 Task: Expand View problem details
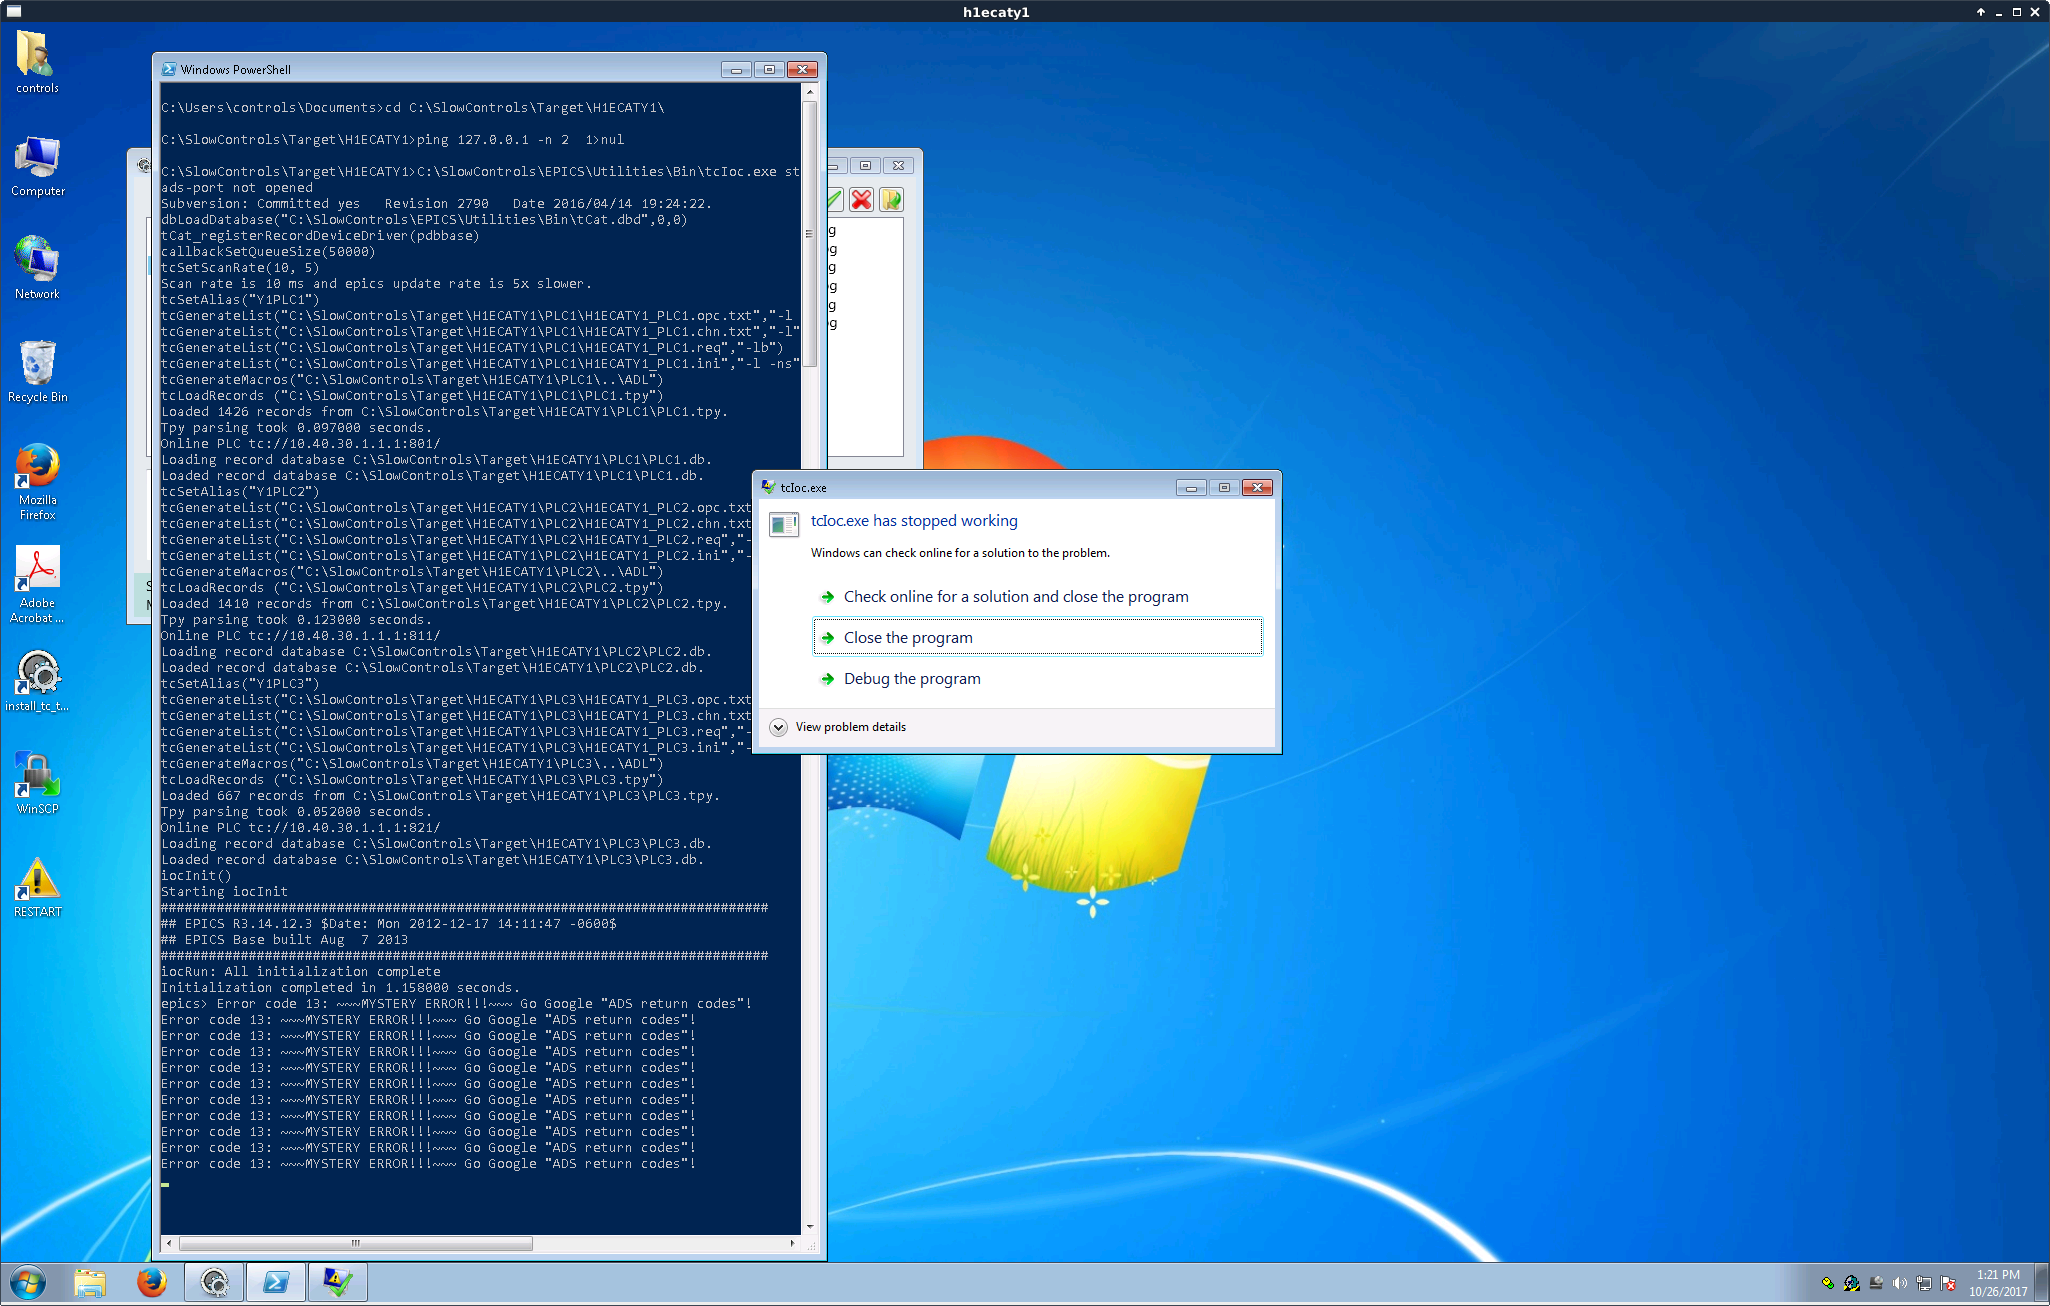coord(779,727)
